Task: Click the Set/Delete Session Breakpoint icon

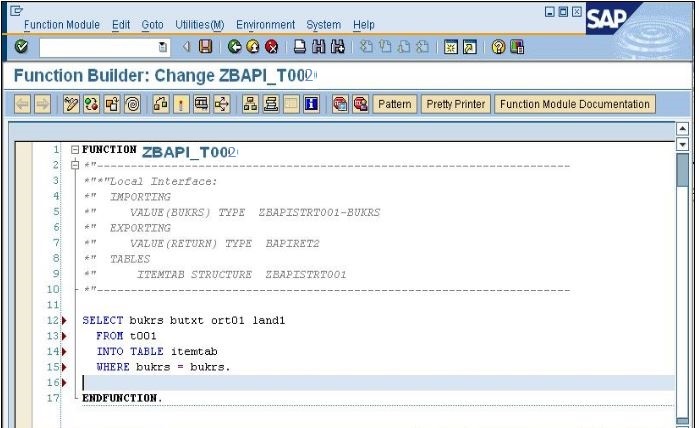Action: 340,104
